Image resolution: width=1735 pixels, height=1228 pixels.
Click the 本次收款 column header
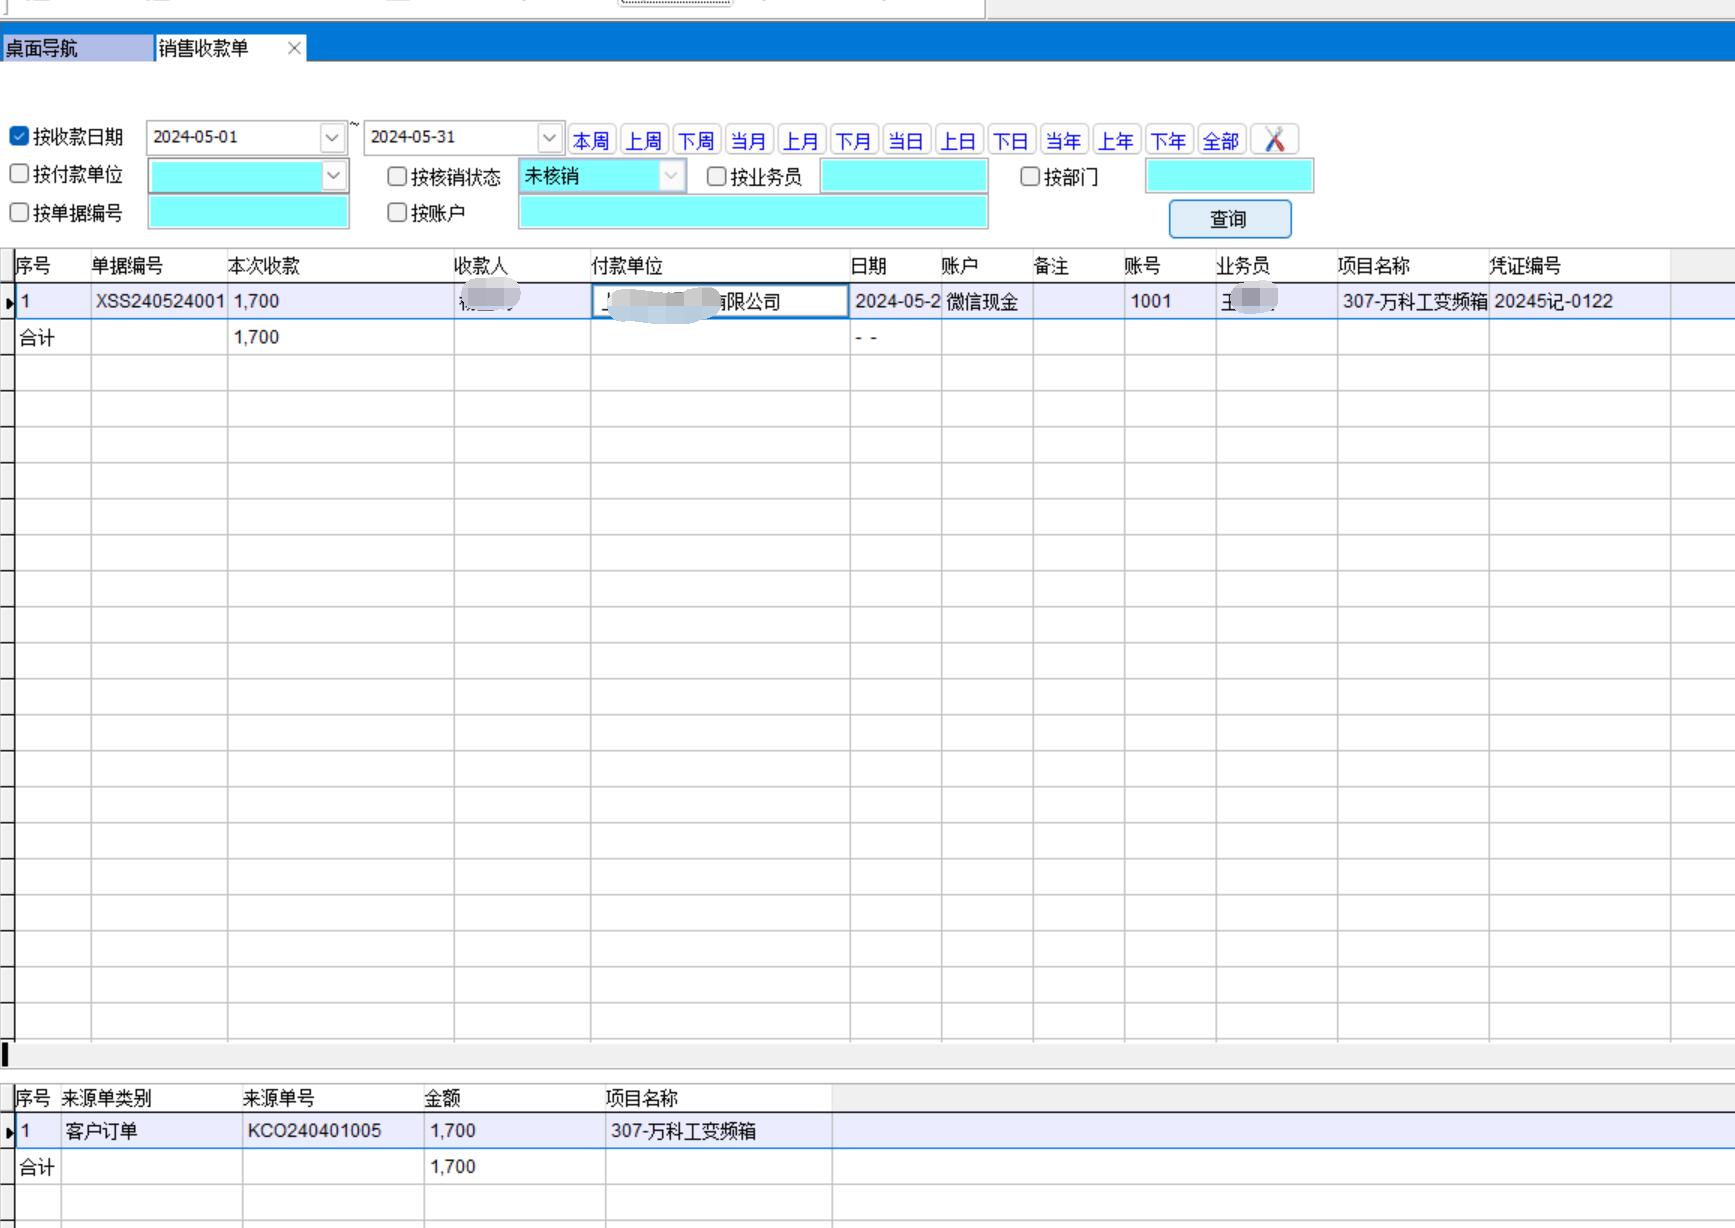264,266
